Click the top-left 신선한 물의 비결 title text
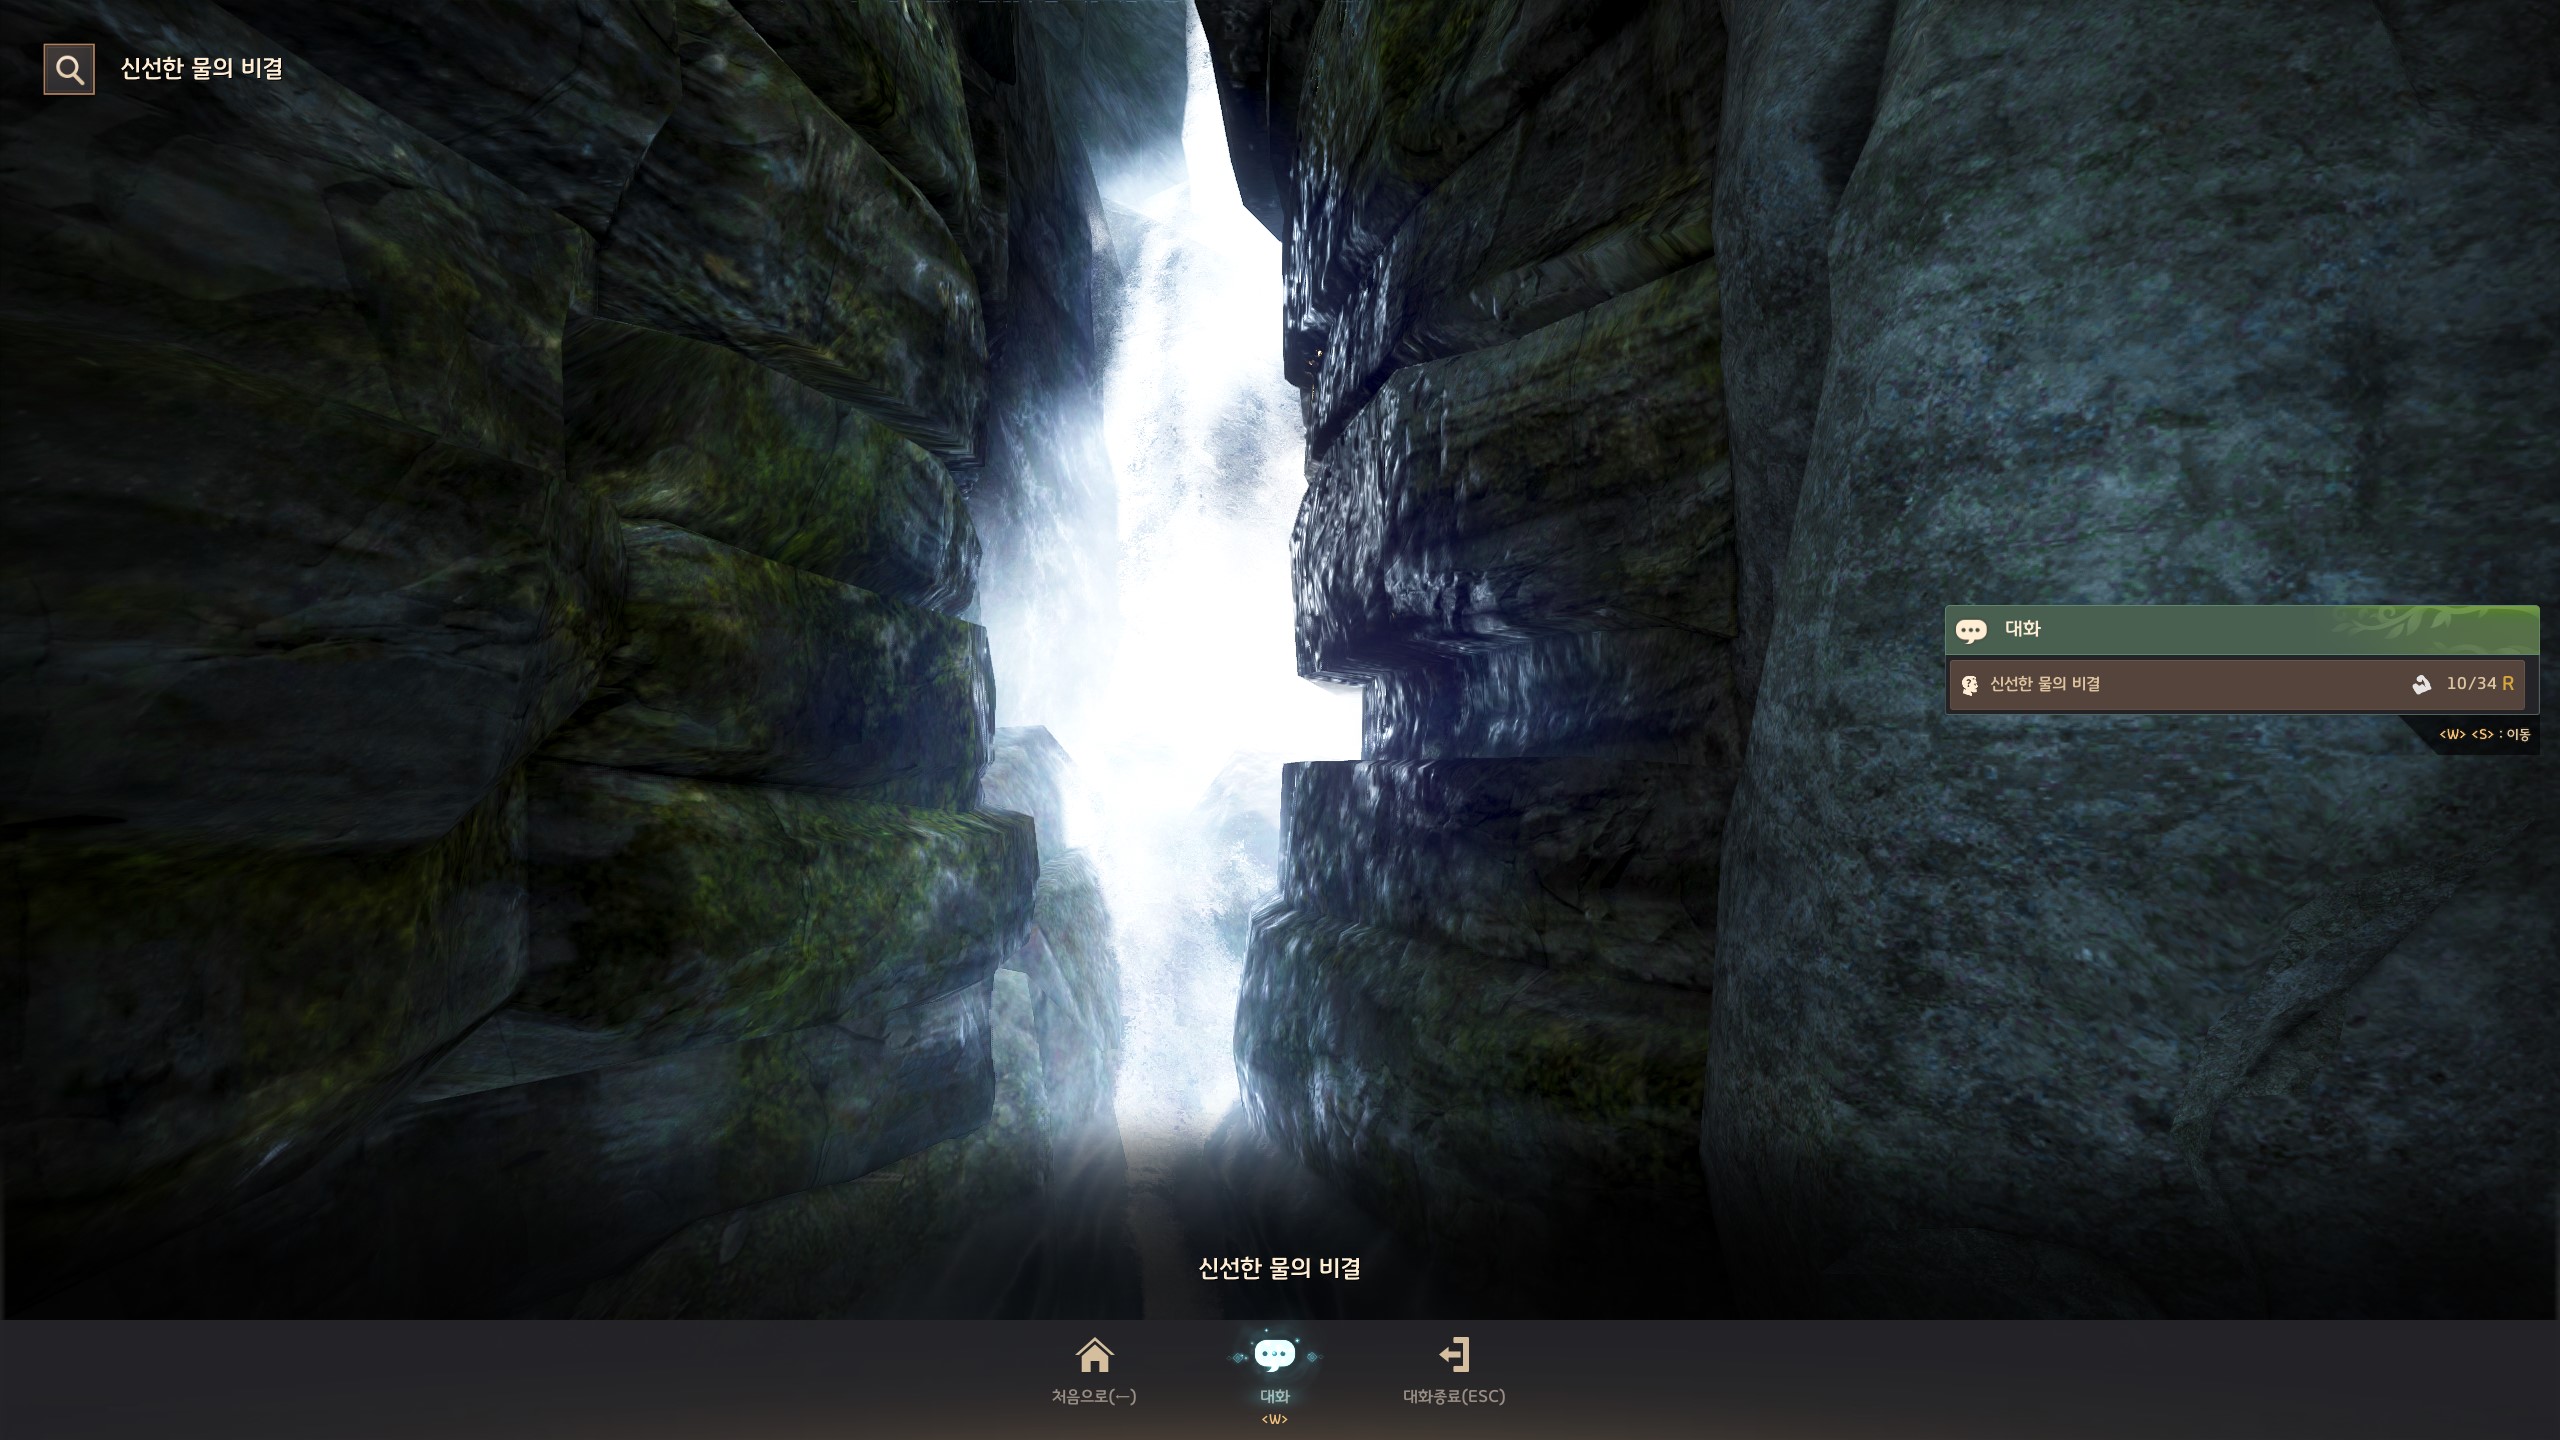2560x1440 pixels. coord(201,68)
